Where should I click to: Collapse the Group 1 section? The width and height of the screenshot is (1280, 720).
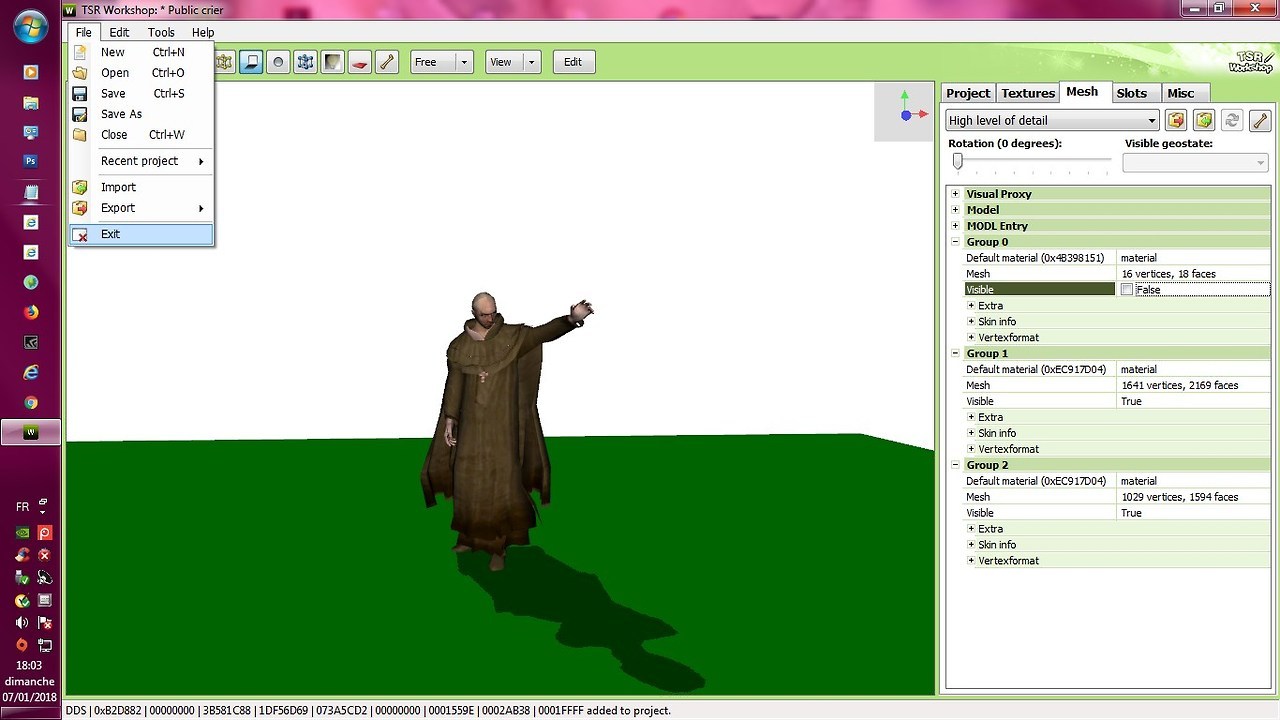(955, 353)
